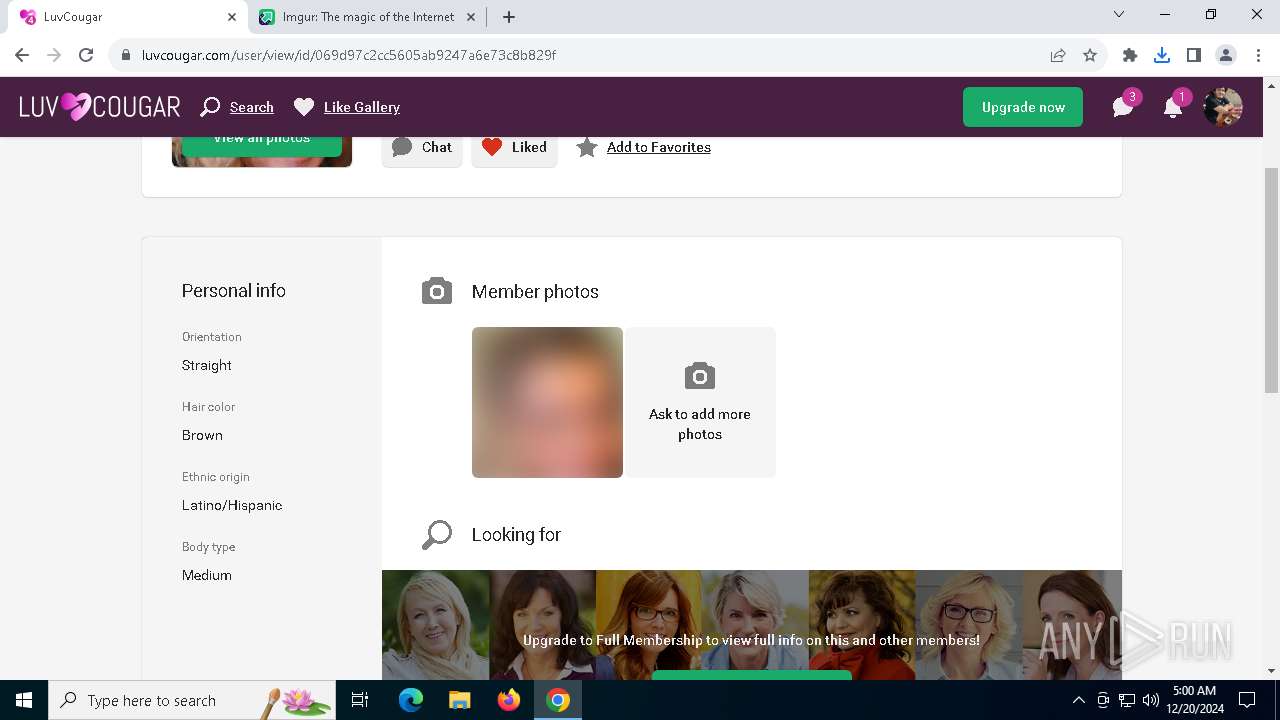This screenshot has height=720, width=1280.
Task: Close the Imgur tab
Action: point(471,17)
